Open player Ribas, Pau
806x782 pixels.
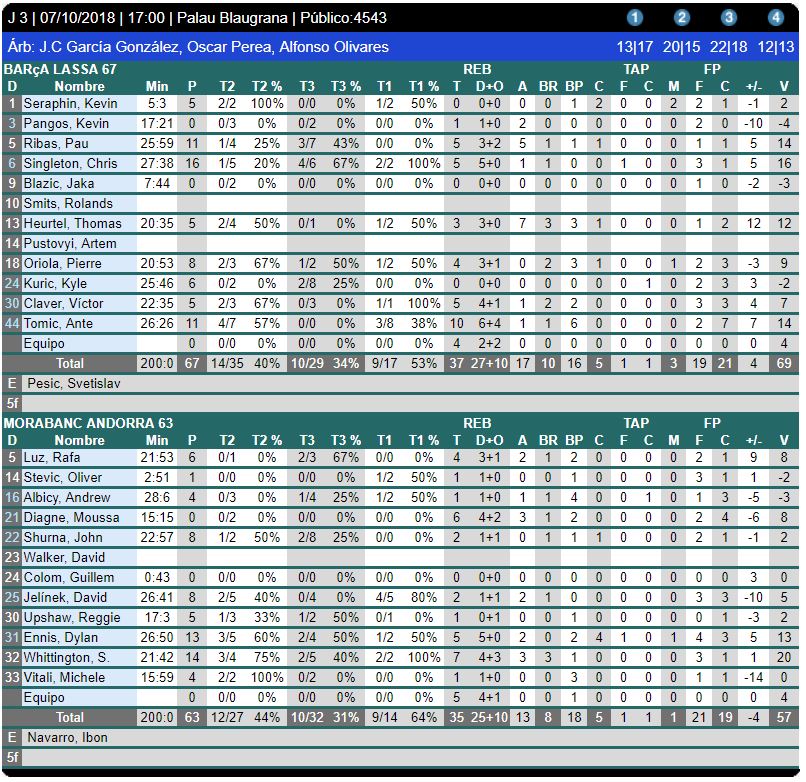tap(56, 143)
